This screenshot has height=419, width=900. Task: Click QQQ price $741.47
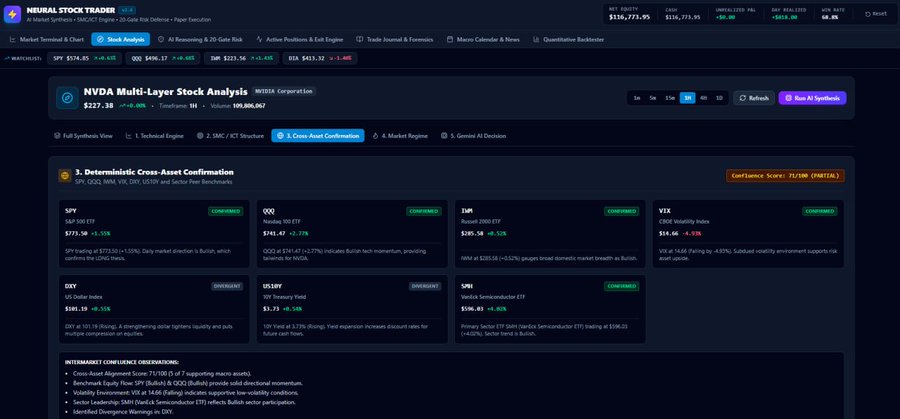pyautogui.click(x=274, y=234)
